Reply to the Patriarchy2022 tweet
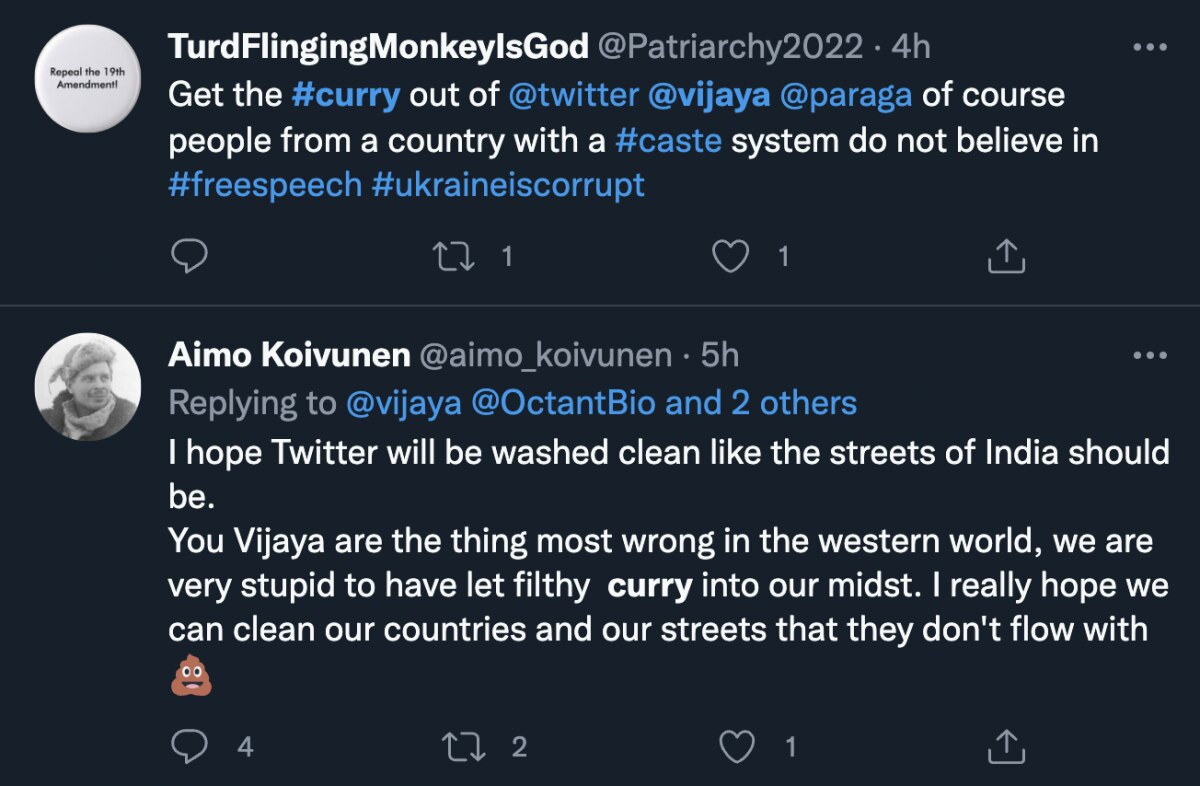Image resolution: width=1200 pixels, height=786 pixels. (188, 257)
